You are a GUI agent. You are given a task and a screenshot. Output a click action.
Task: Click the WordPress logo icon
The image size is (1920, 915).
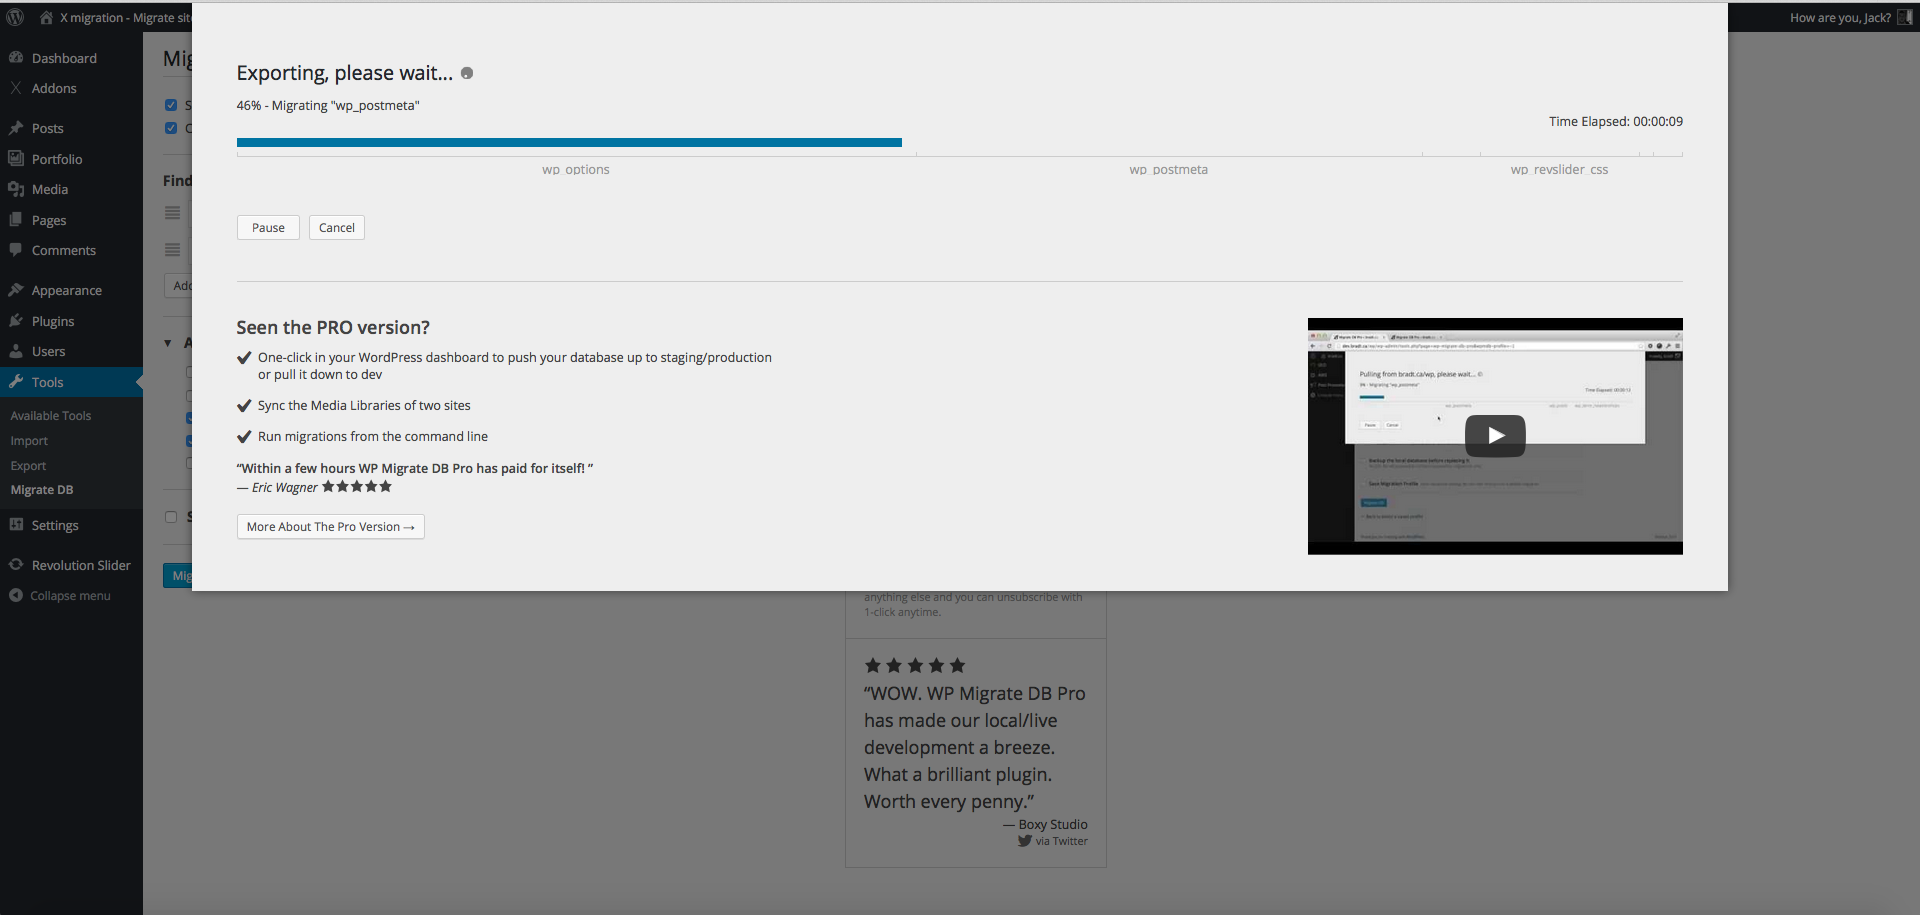point(15,17)
